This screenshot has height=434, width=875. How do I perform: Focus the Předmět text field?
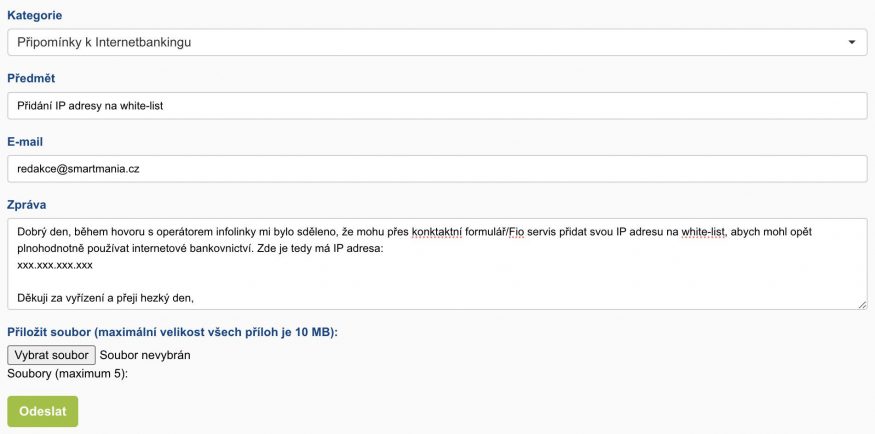(x=436, y=106)
